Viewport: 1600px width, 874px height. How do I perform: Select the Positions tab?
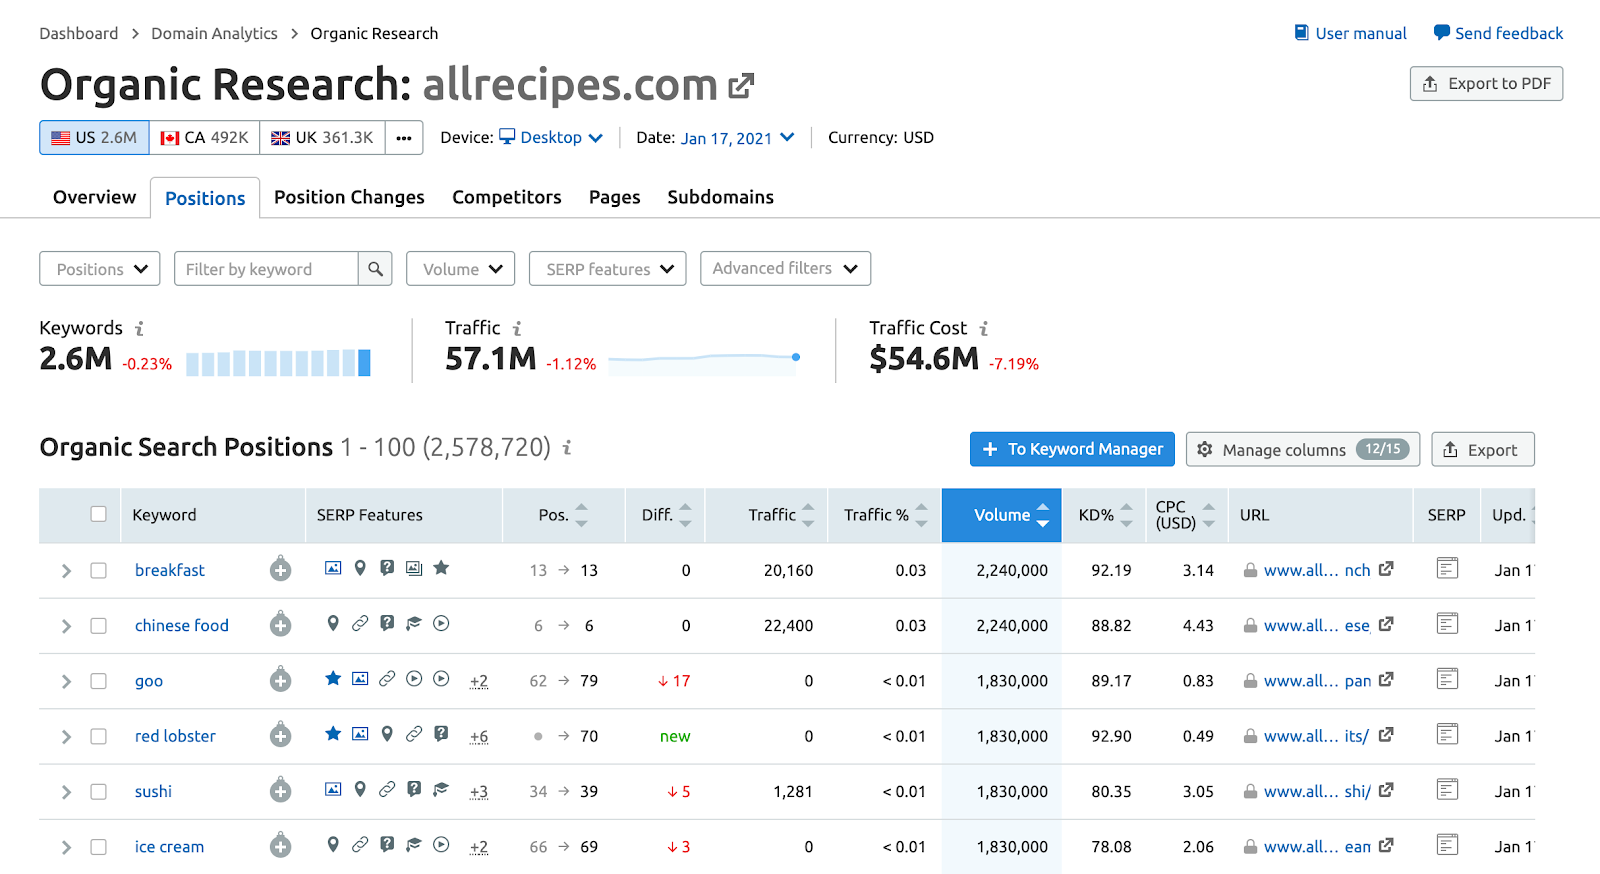pos(205,198)
